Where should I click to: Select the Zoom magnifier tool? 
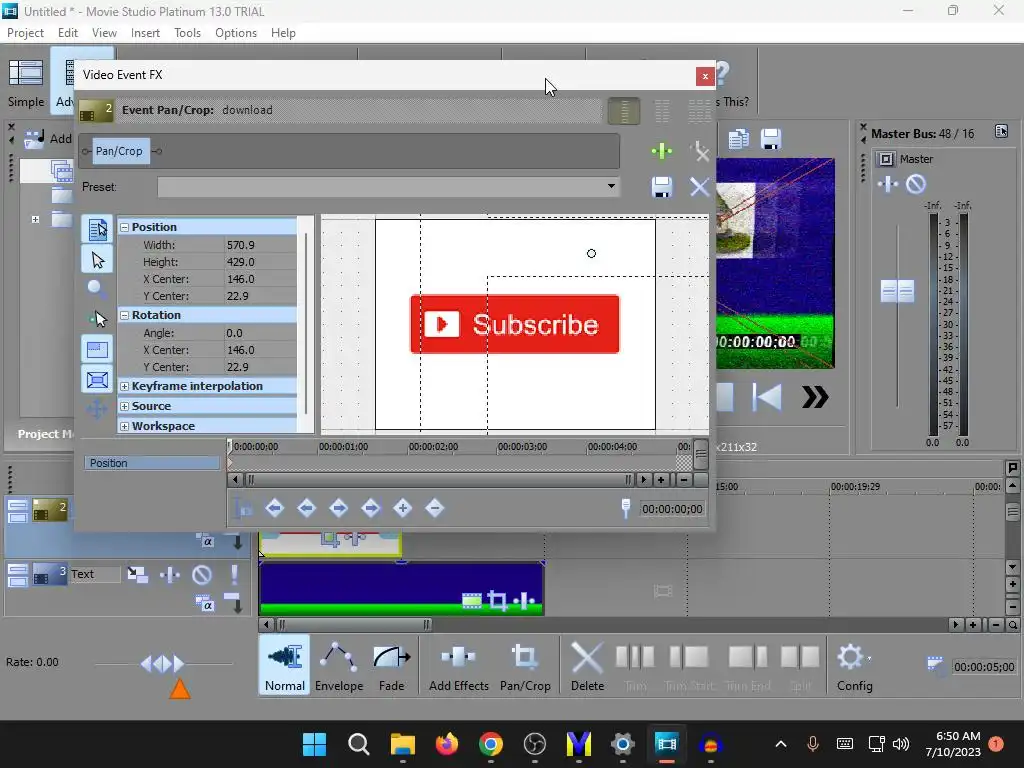[96, 288]
